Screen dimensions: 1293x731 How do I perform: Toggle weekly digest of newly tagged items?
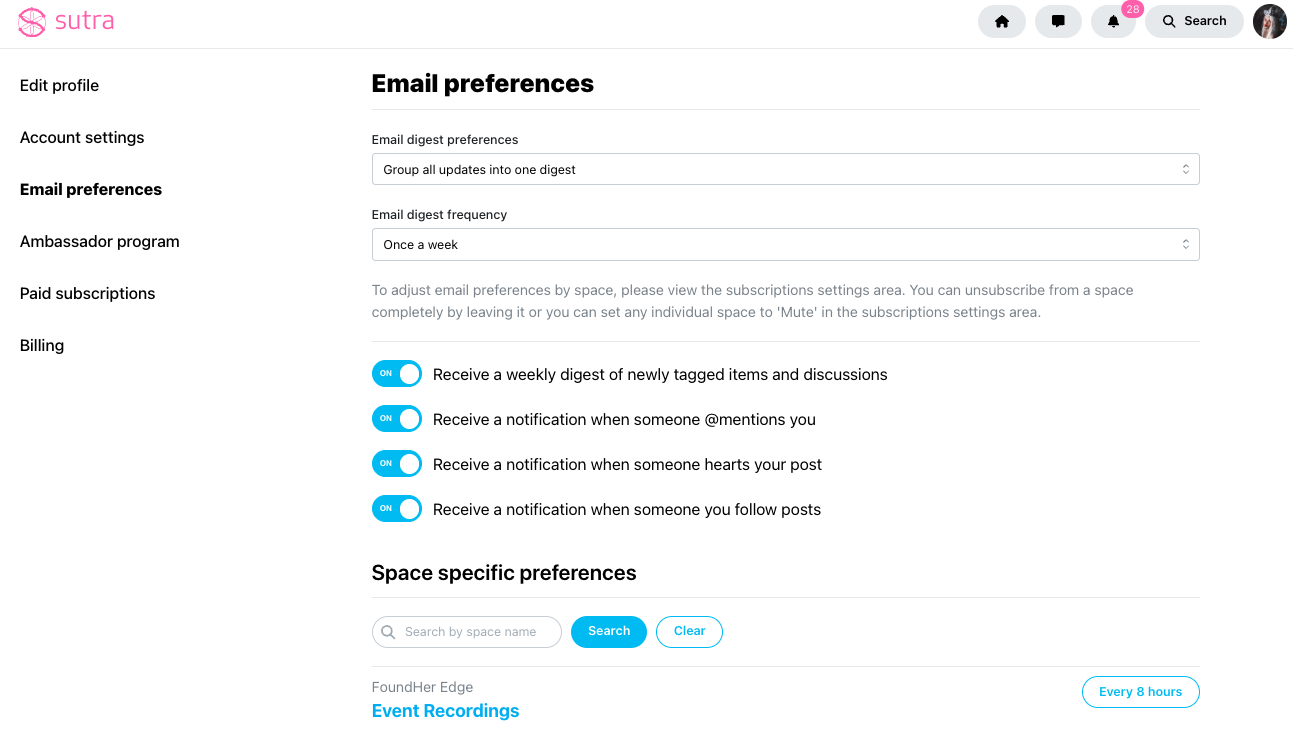tap(397, 374)
